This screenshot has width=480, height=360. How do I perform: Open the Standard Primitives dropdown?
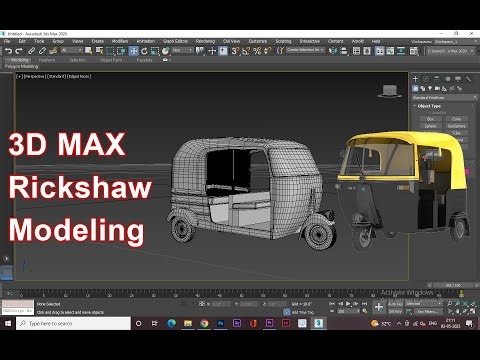coord(445,98)
